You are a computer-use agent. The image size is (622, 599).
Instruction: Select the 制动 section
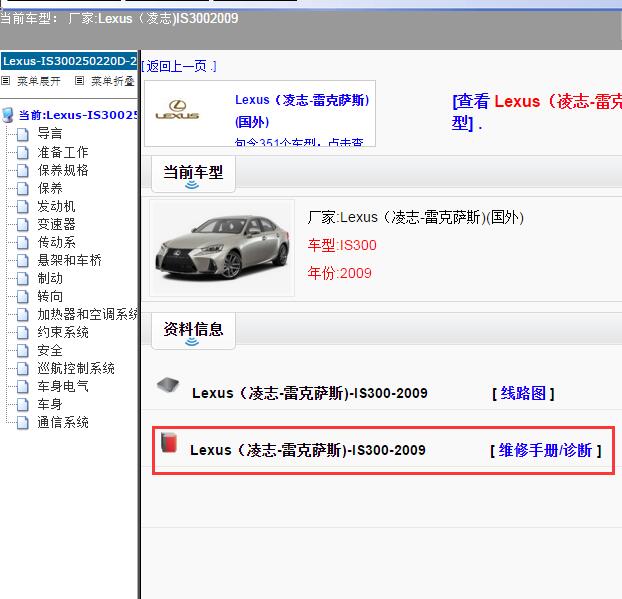(50, 278)
